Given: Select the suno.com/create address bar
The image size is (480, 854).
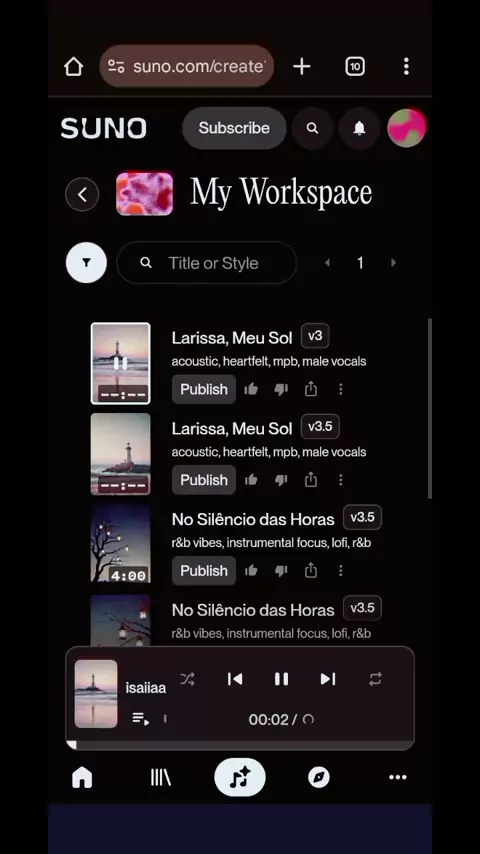Looking at the screenshot, I should [186, 66].
